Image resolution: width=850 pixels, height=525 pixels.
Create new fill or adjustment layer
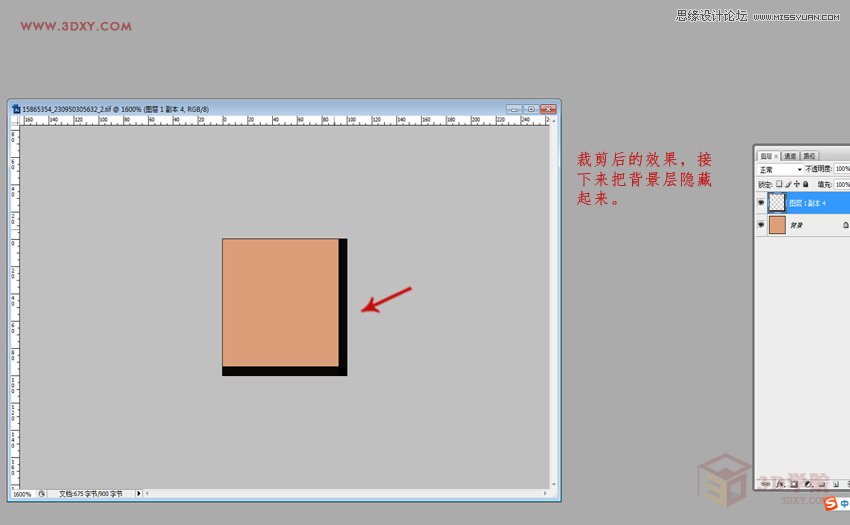coord(808,484)
